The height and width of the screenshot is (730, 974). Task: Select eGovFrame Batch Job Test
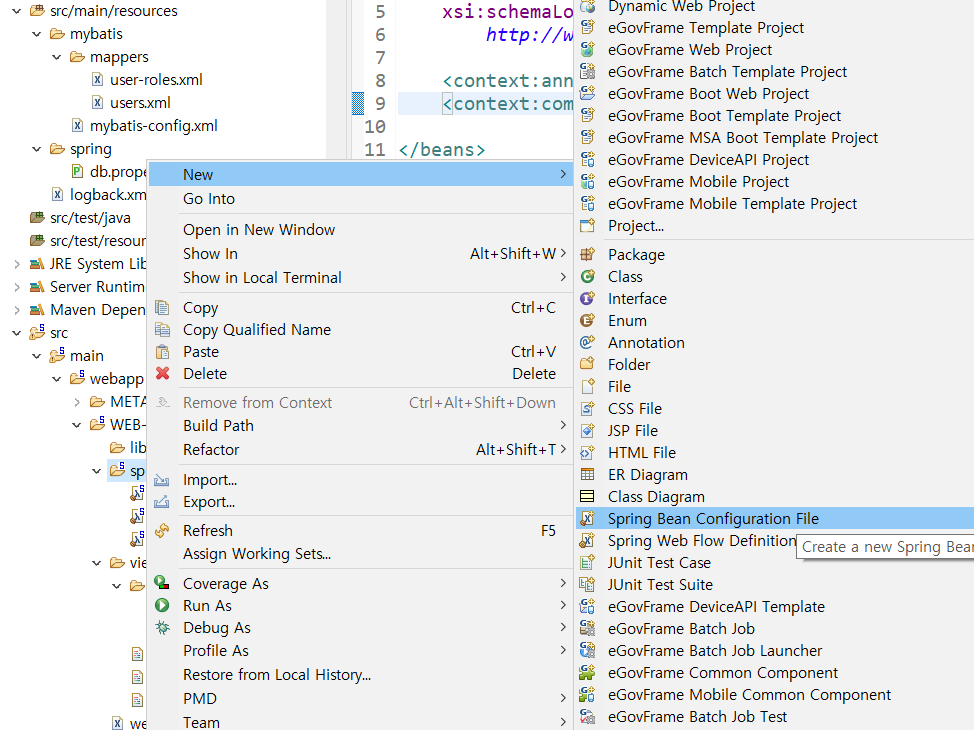click(x=775, y=716)
